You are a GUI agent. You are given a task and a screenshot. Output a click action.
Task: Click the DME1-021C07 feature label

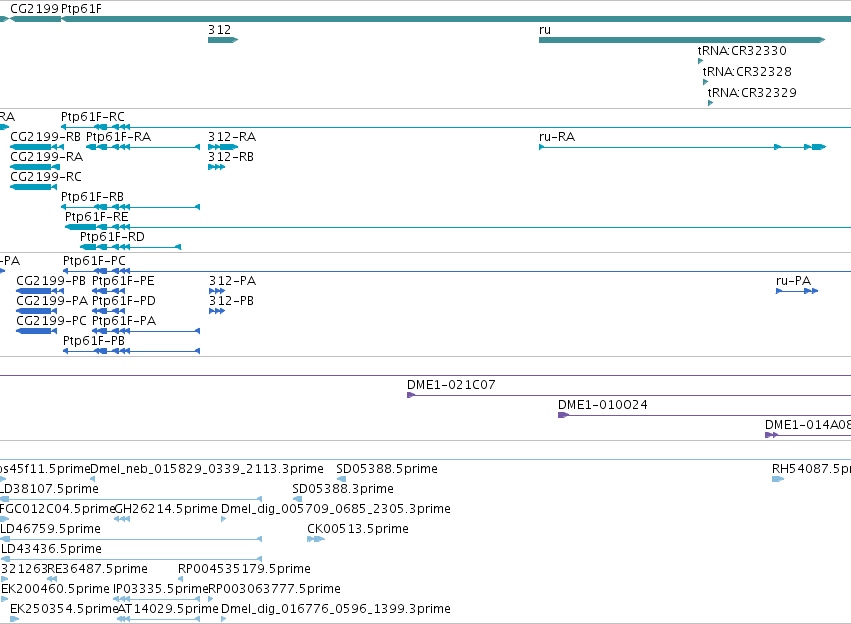coord(451,385)
